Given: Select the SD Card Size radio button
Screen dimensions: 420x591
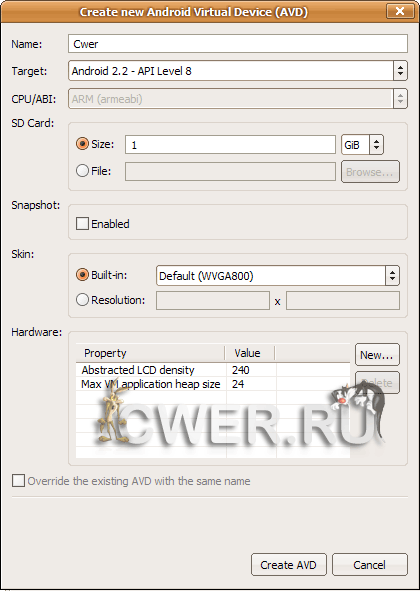Looking at the screenshot, I should (82, 144).
